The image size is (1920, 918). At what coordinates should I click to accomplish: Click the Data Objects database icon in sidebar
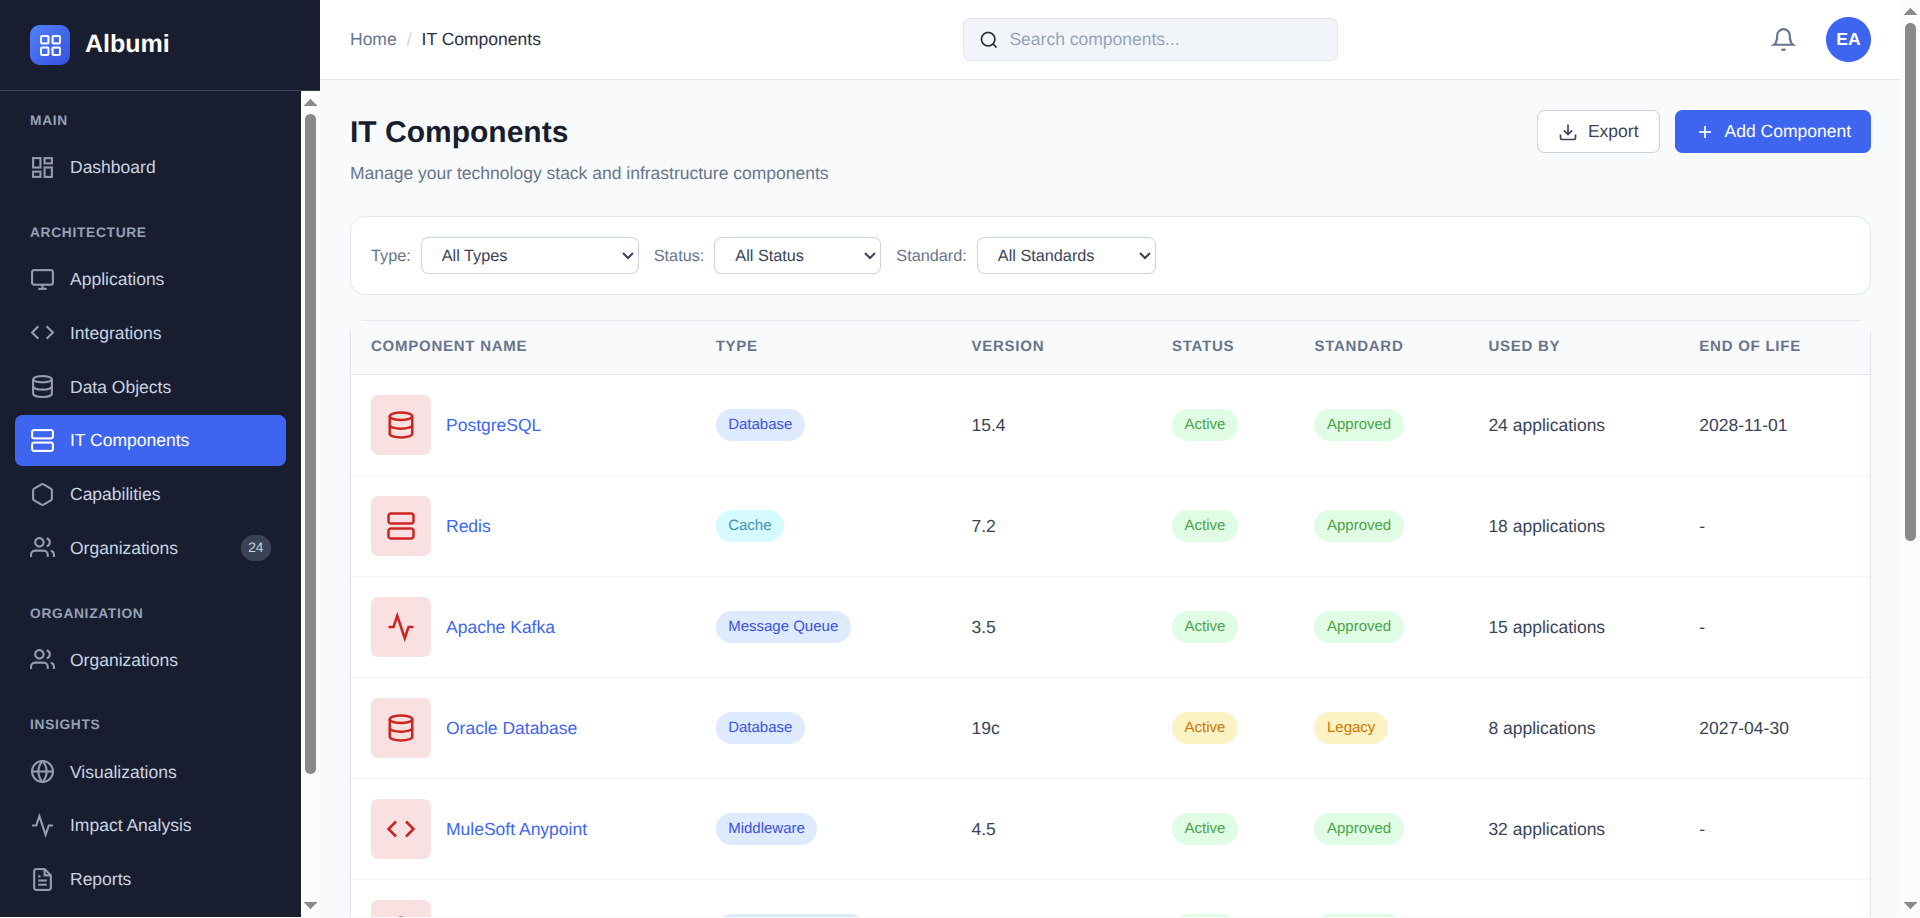point(42,386)
